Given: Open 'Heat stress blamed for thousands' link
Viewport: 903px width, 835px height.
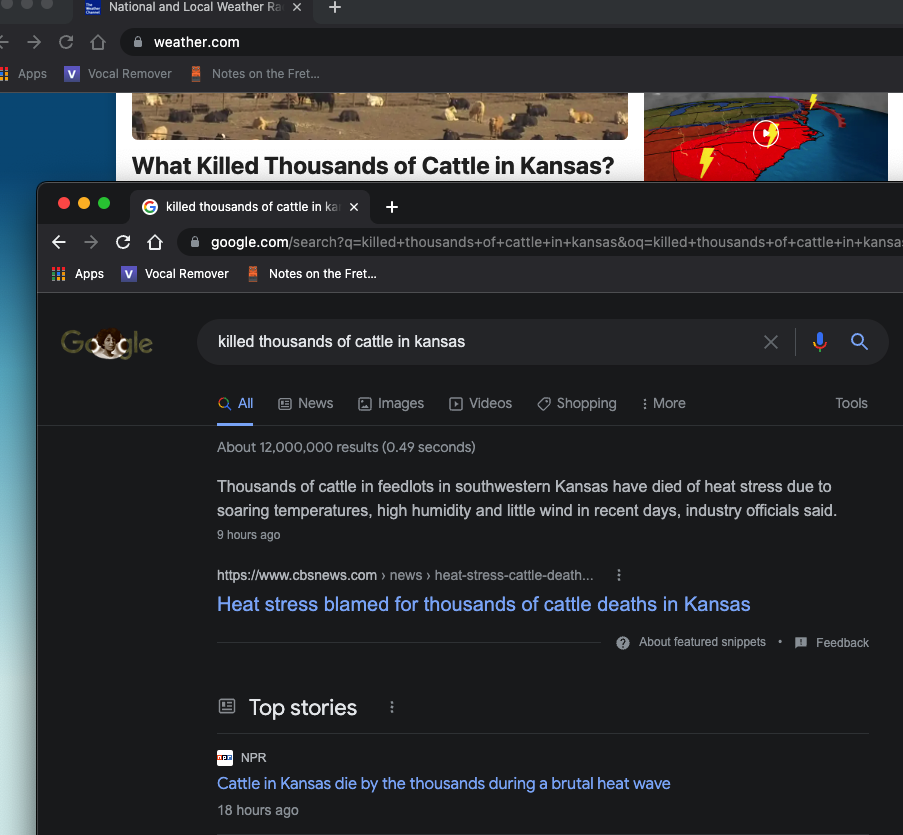Looking at the screenshot, I should coord(483,605).
